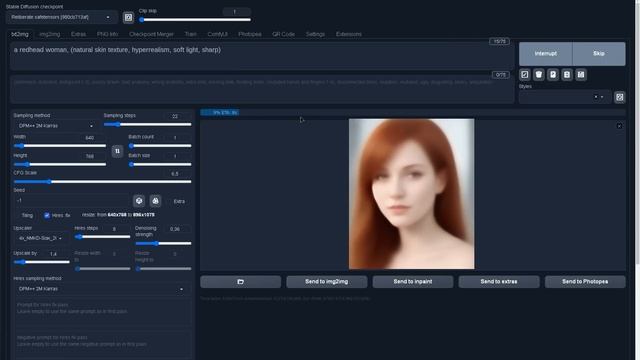Viewport: 640px width, 360px height.
Task: Click the page vertical scrollbar
Action: (637, 133)
